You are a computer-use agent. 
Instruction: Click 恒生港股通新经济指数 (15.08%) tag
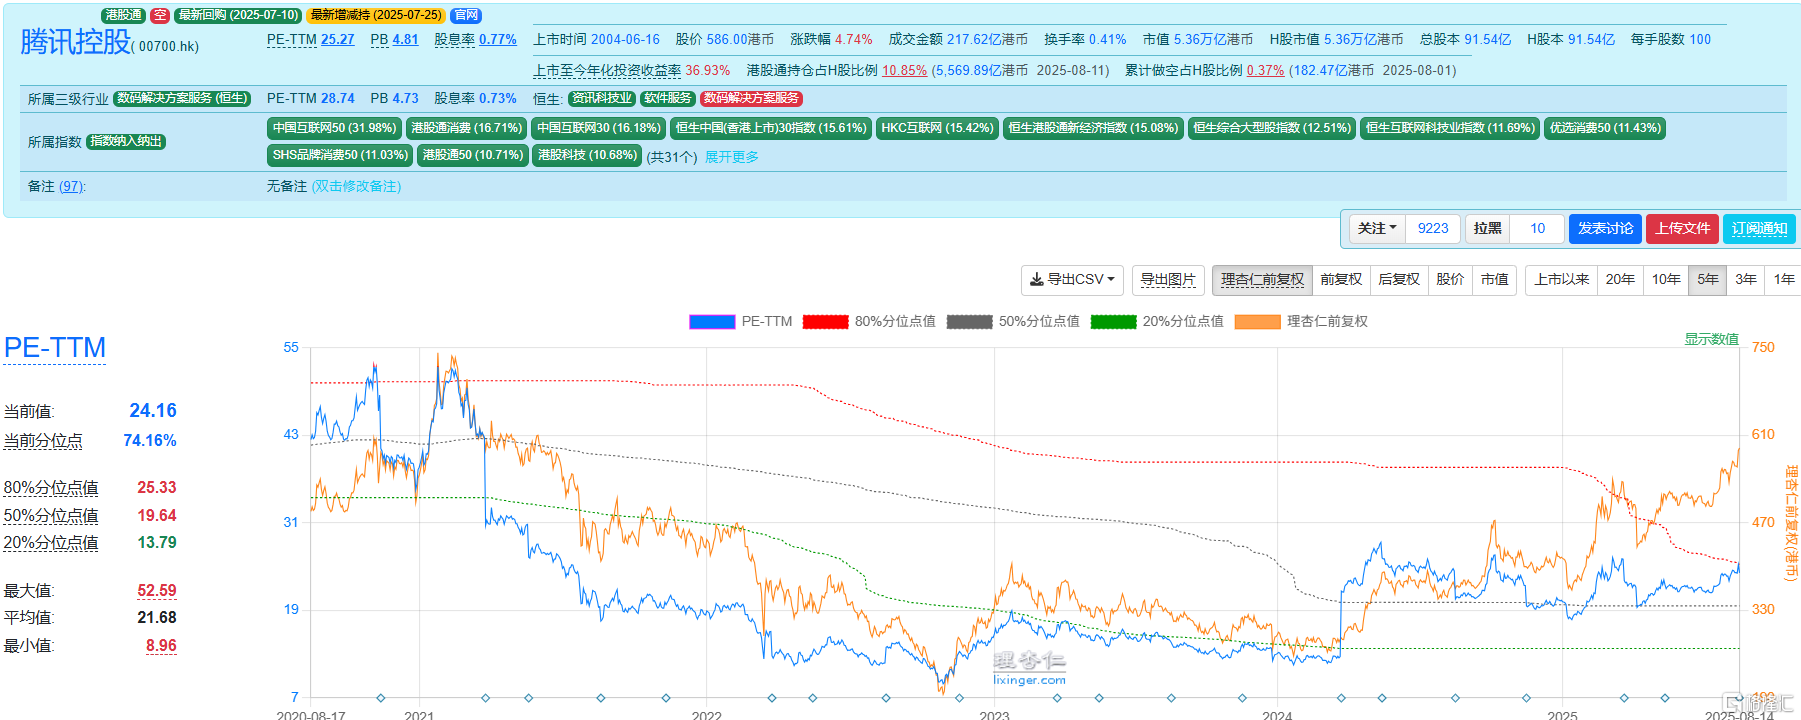point(1093,128)
